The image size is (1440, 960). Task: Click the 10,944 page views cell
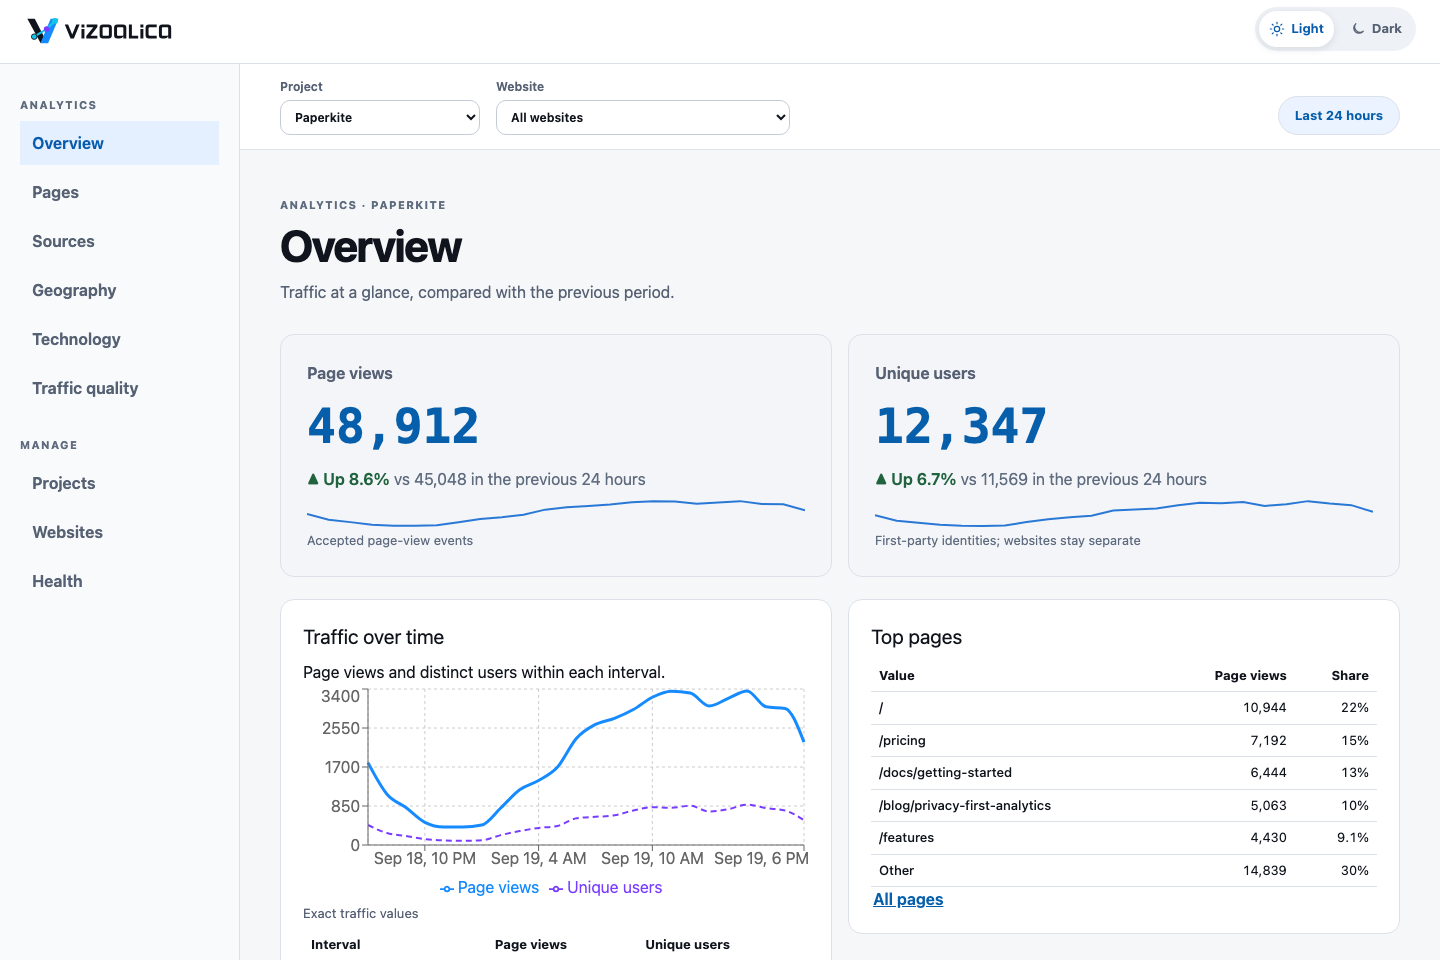tap(1265, 707)
